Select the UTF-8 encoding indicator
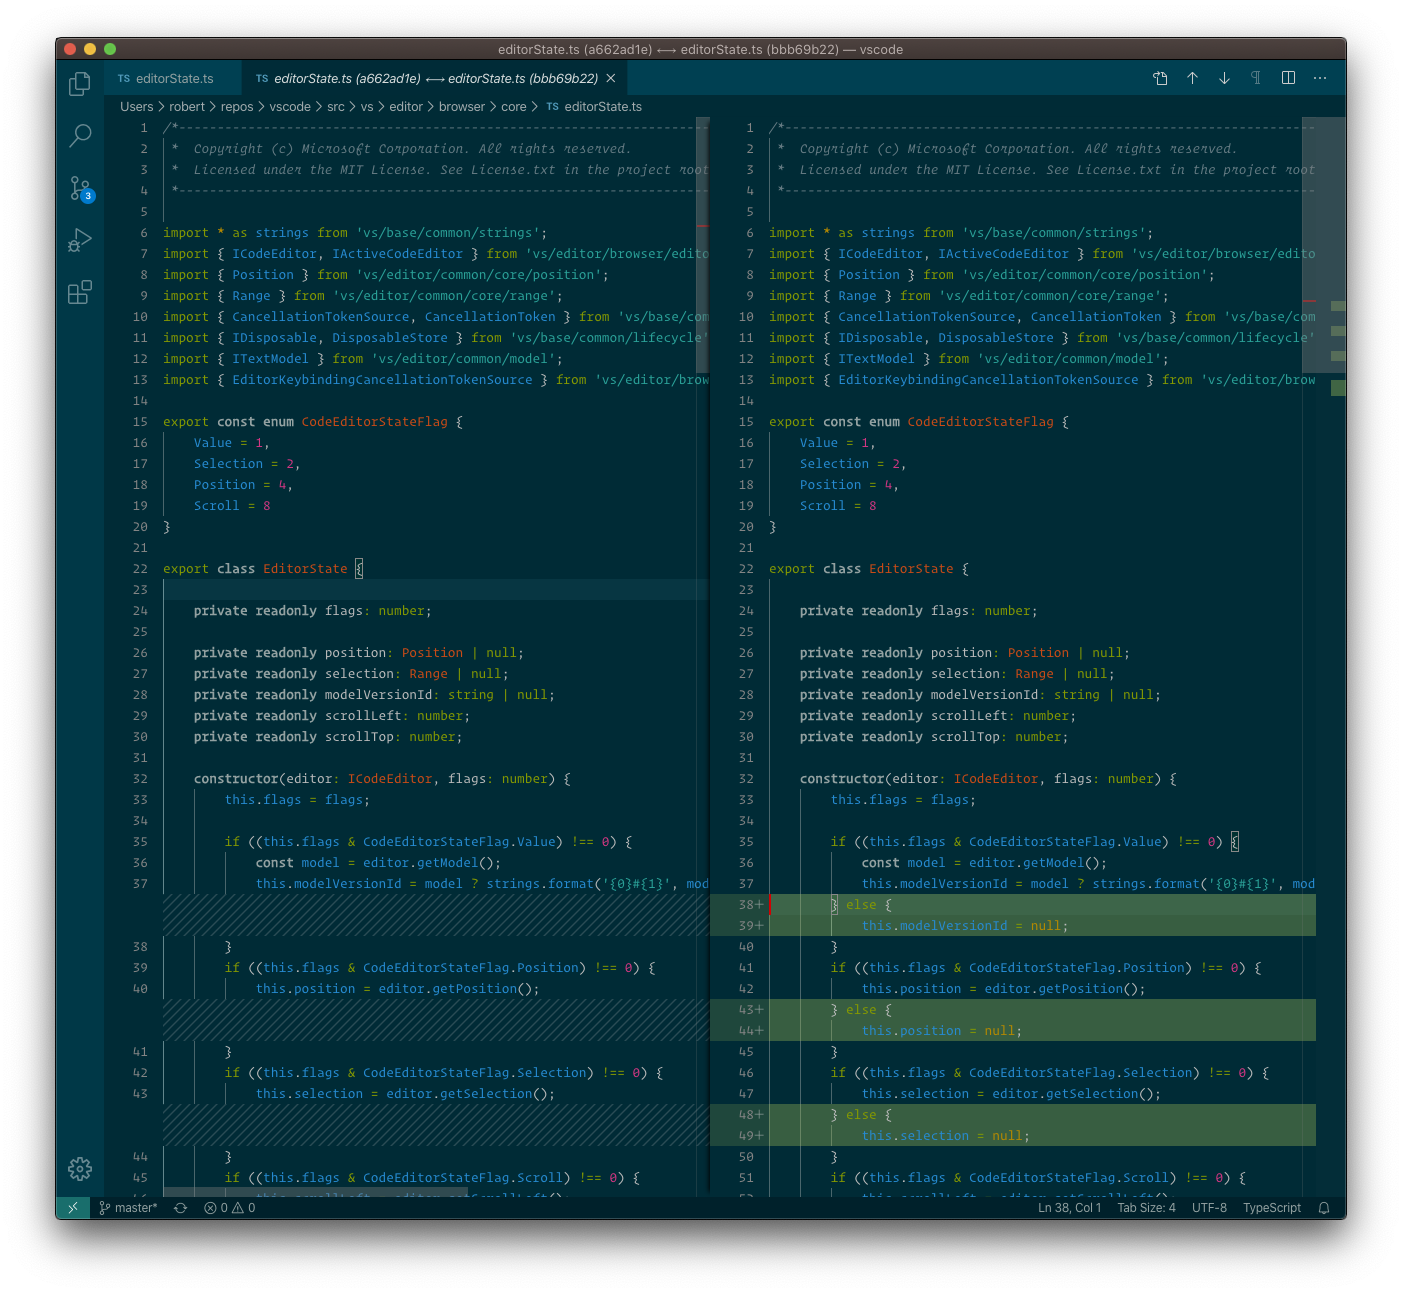This screenshot has height=1293, width=1402. point(1209,1208)
